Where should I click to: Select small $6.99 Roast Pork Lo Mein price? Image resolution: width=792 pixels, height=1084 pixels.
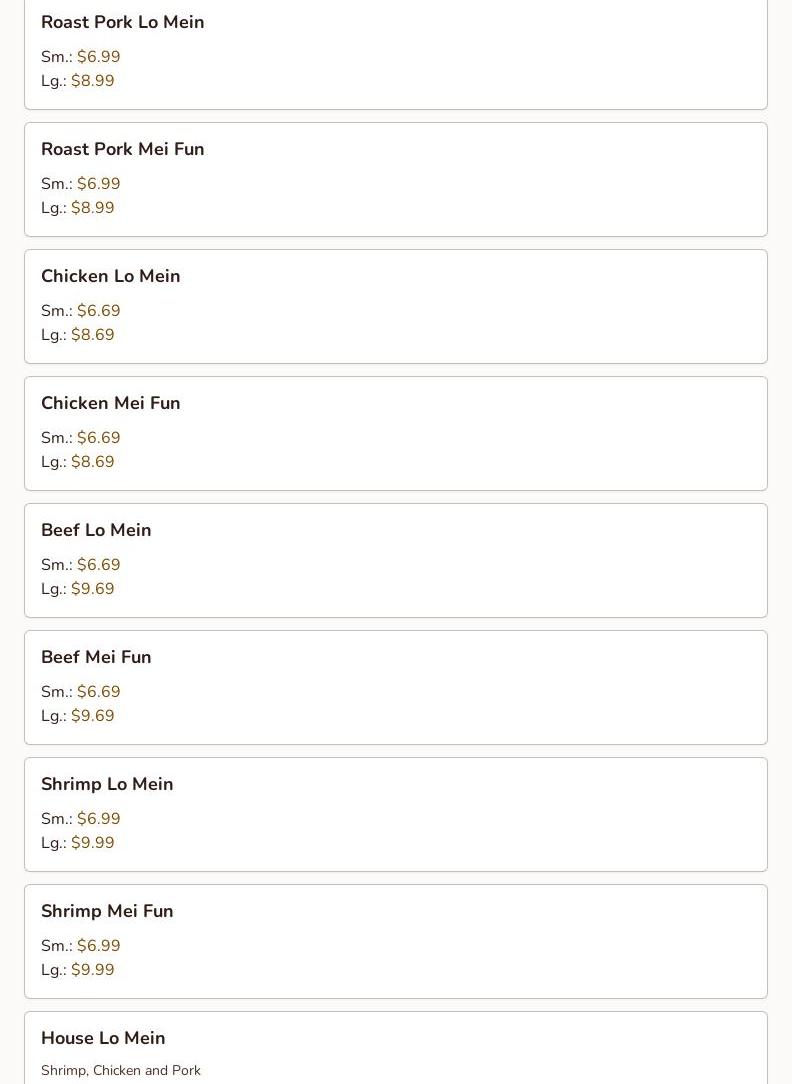click(x=98, y=57)
